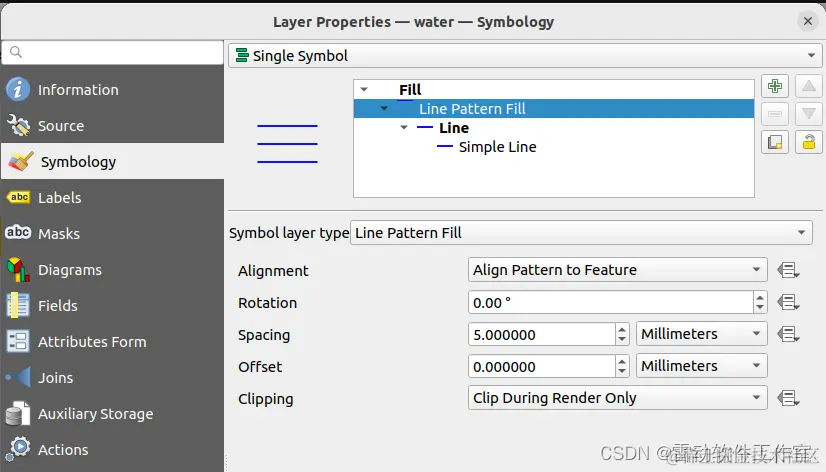Click the Information tab icon
This screenshot has width=826, height=472.
(x=18, y=90)
